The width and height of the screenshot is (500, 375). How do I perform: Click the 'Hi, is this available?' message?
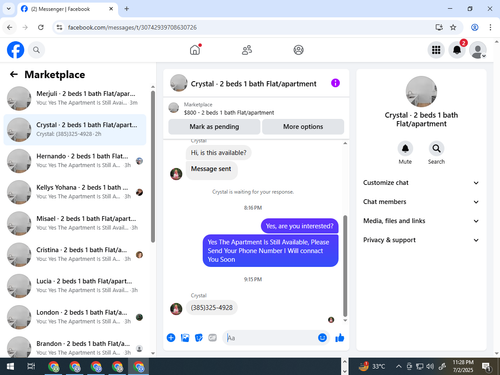tap(219, 153)
